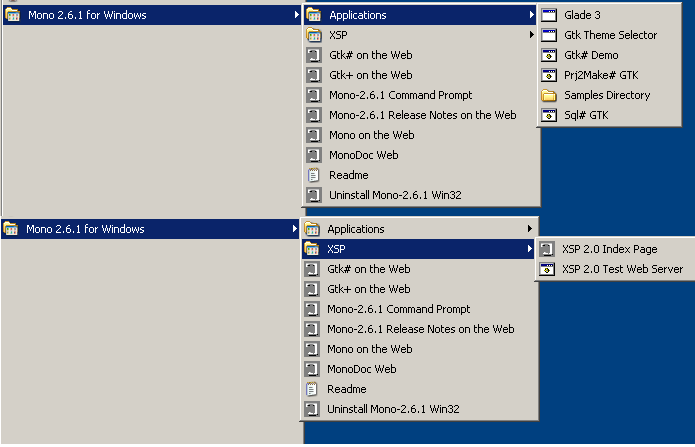The width and height of the screenshot is (695, 447).
Task: Click the folder icon of the highlighted Applications entry
Action: [313, 15]
